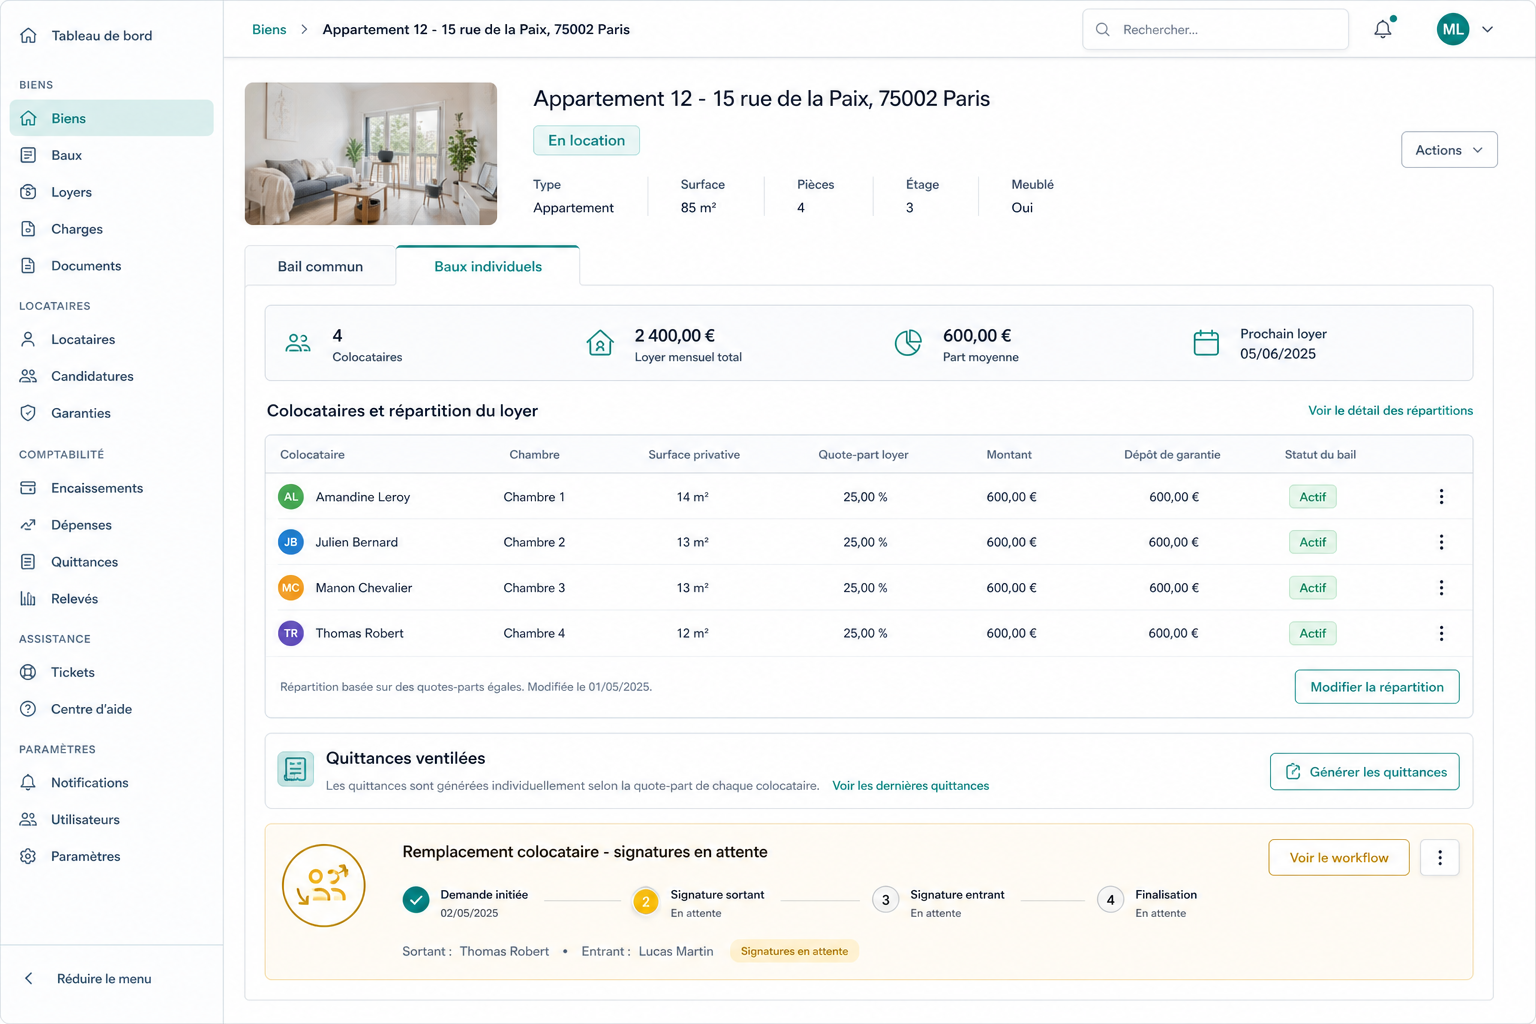The width and height of the screenshot is (1536, 1024).
Task: Expand the ML user account menu
Action: click(x=1488, y=30)
